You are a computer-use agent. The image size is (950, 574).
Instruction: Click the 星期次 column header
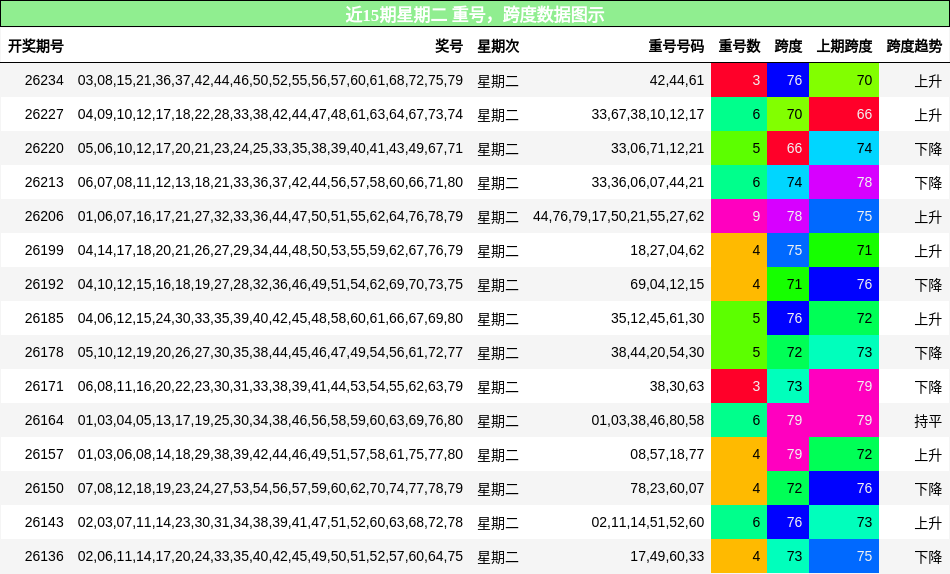[x=498, y=46]
